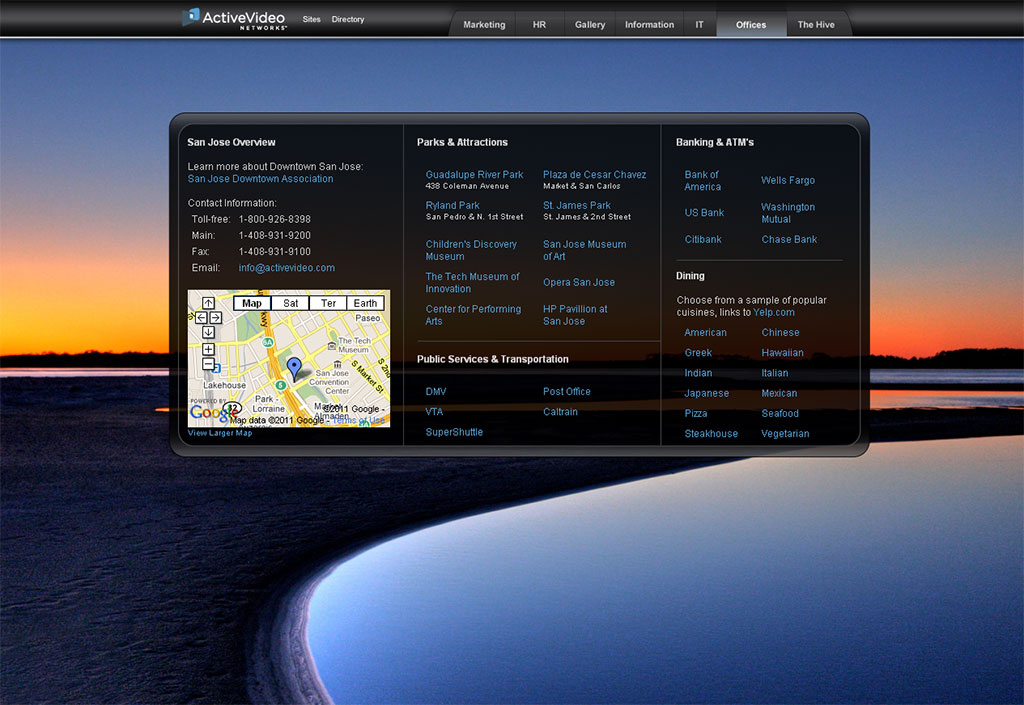The width and height of the screenshot is (1024, 705).
Task: Pan the map right with the arrow
Action: pyautogui.click(x=216, y=318)
